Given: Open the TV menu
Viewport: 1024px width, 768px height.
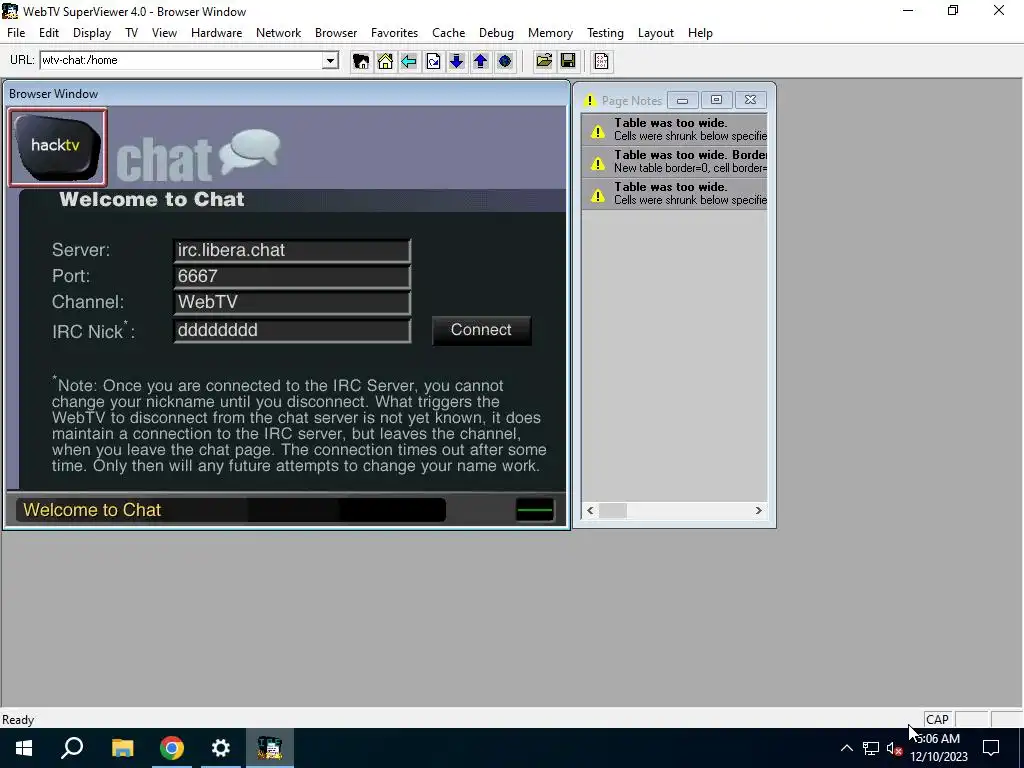Looking at the screenshot, I should [x=131, y=33].
